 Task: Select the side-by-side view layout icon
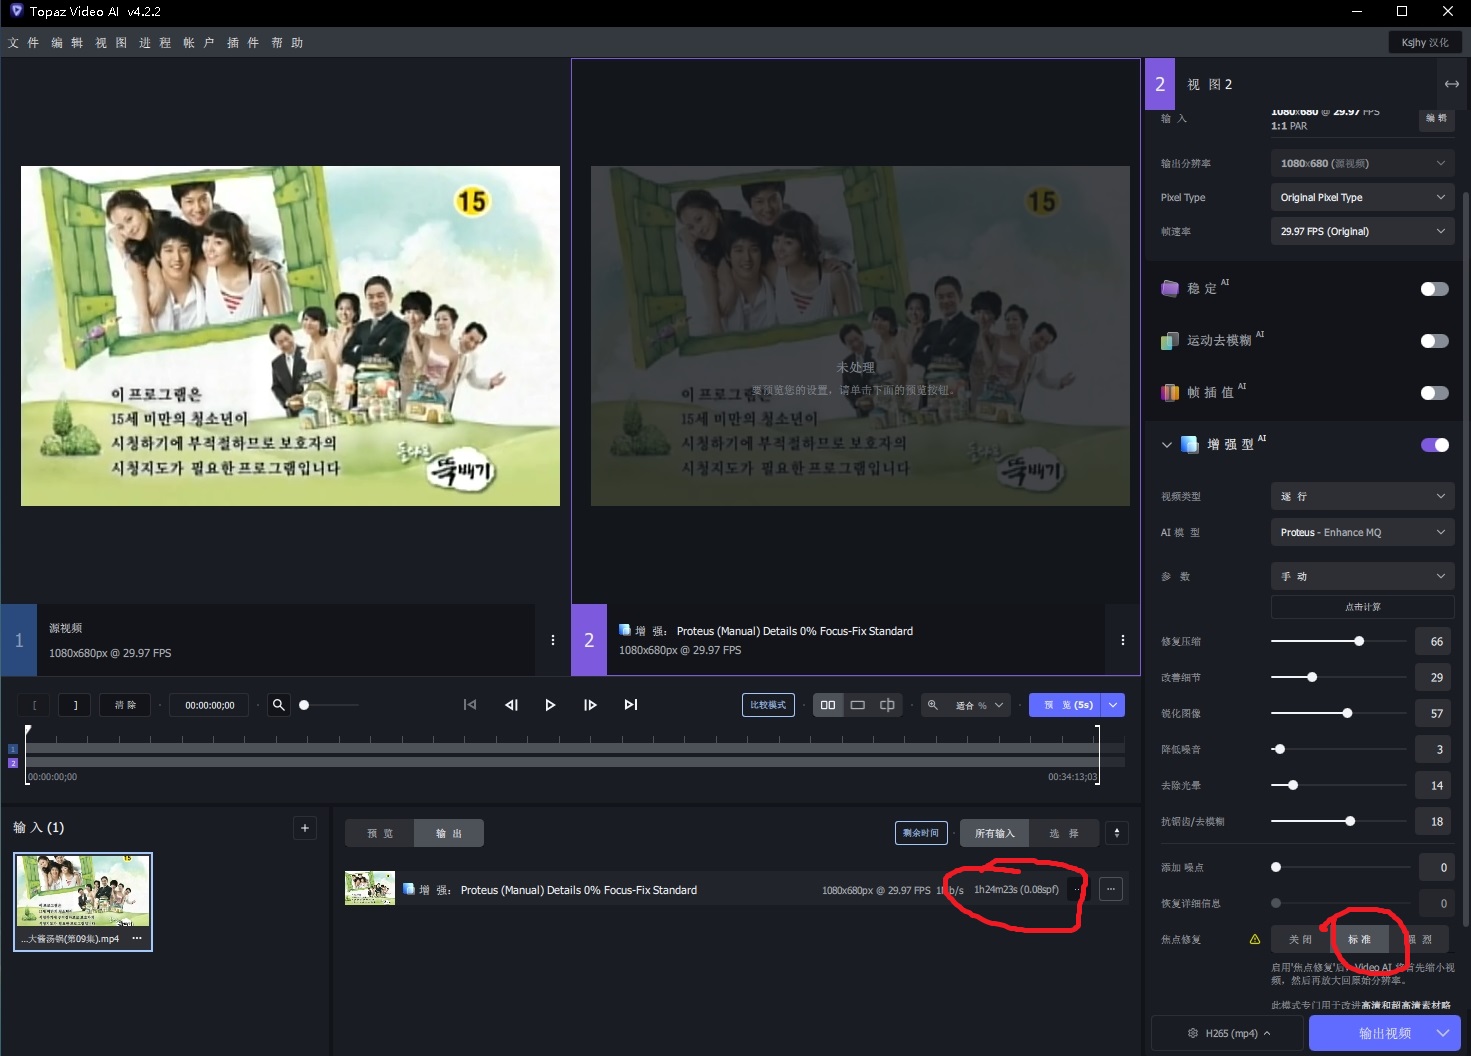pyautogui.click(x=828, y=705)
